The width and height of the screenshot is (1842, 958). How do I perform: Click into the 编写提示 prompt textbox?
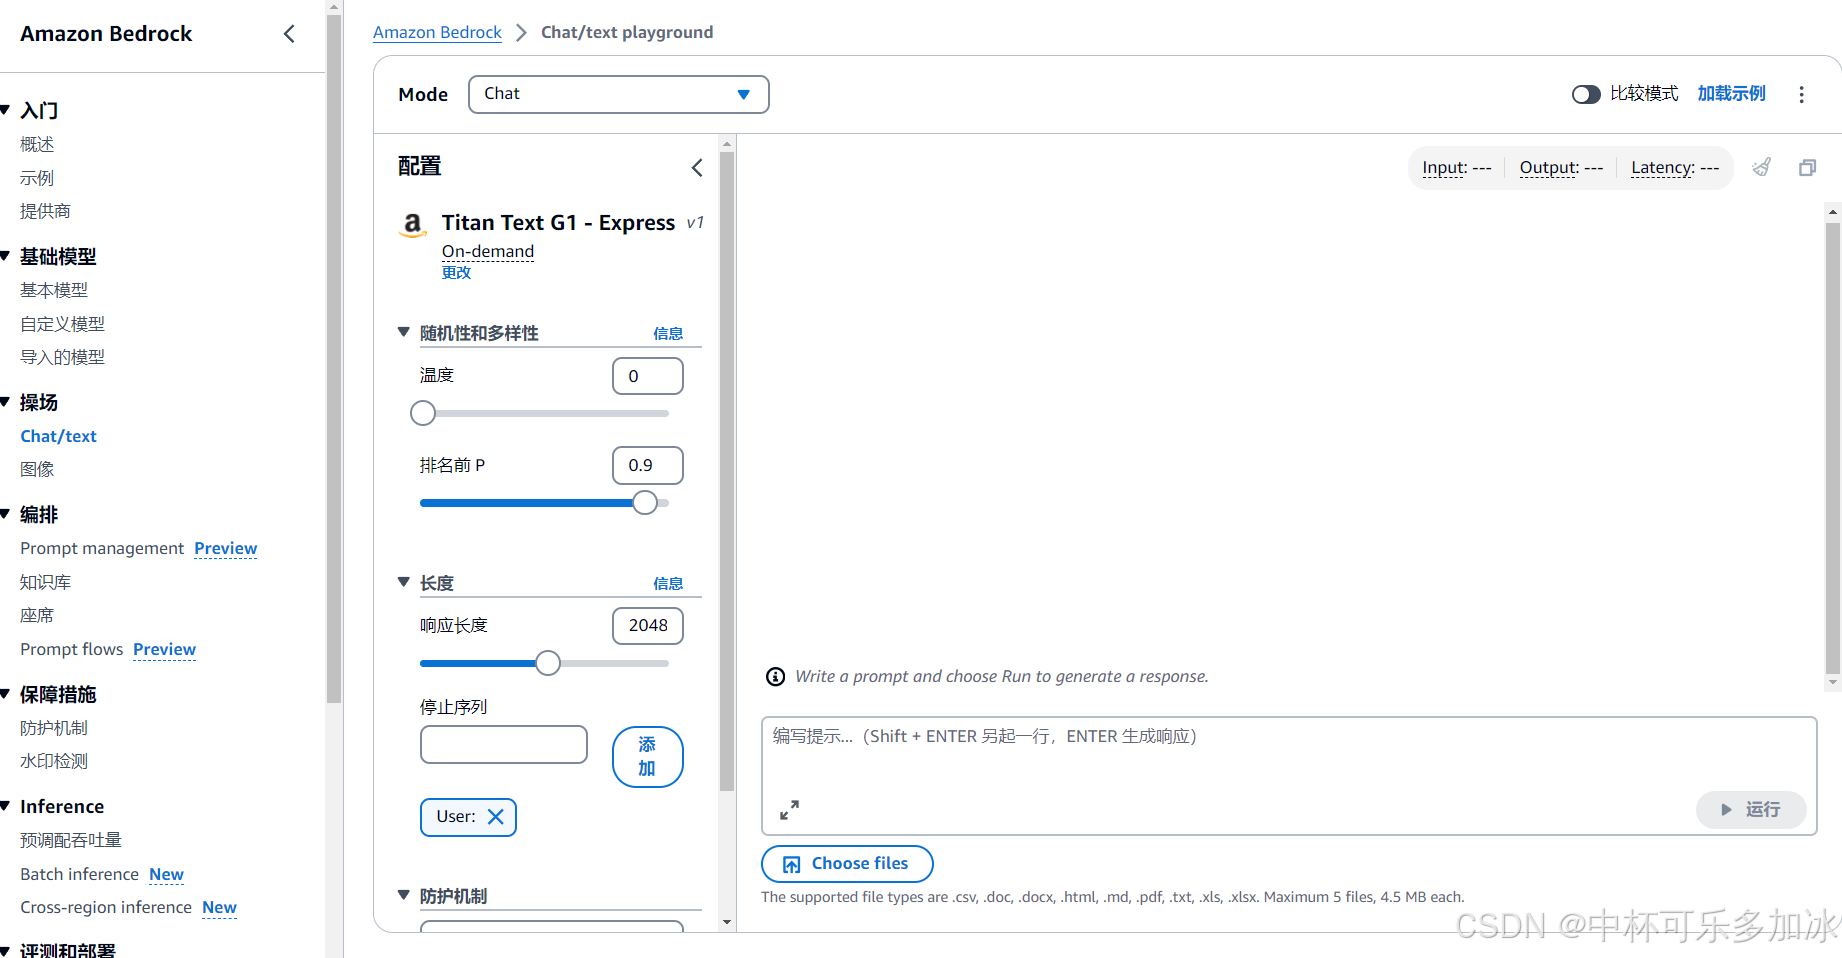1288,775
